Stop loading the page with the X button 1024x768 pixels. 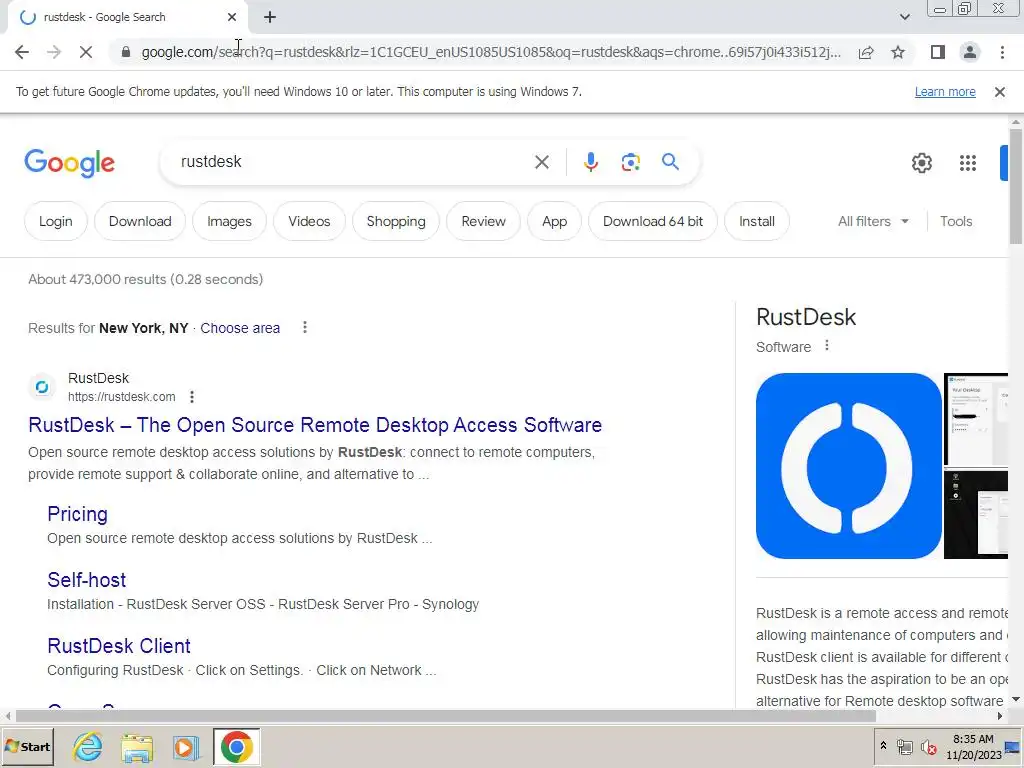[86, 52]
